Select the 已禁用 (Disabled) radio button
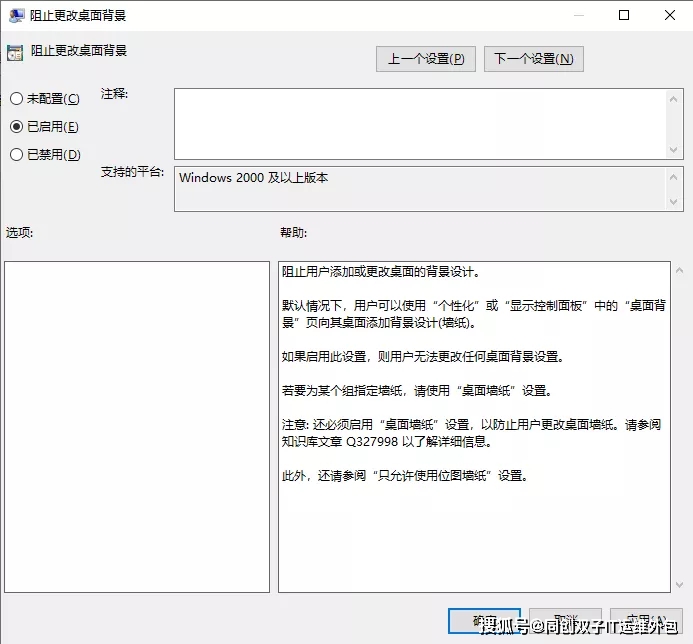Image resolution: width=693 pixels, height=644 pixels. 16,155
